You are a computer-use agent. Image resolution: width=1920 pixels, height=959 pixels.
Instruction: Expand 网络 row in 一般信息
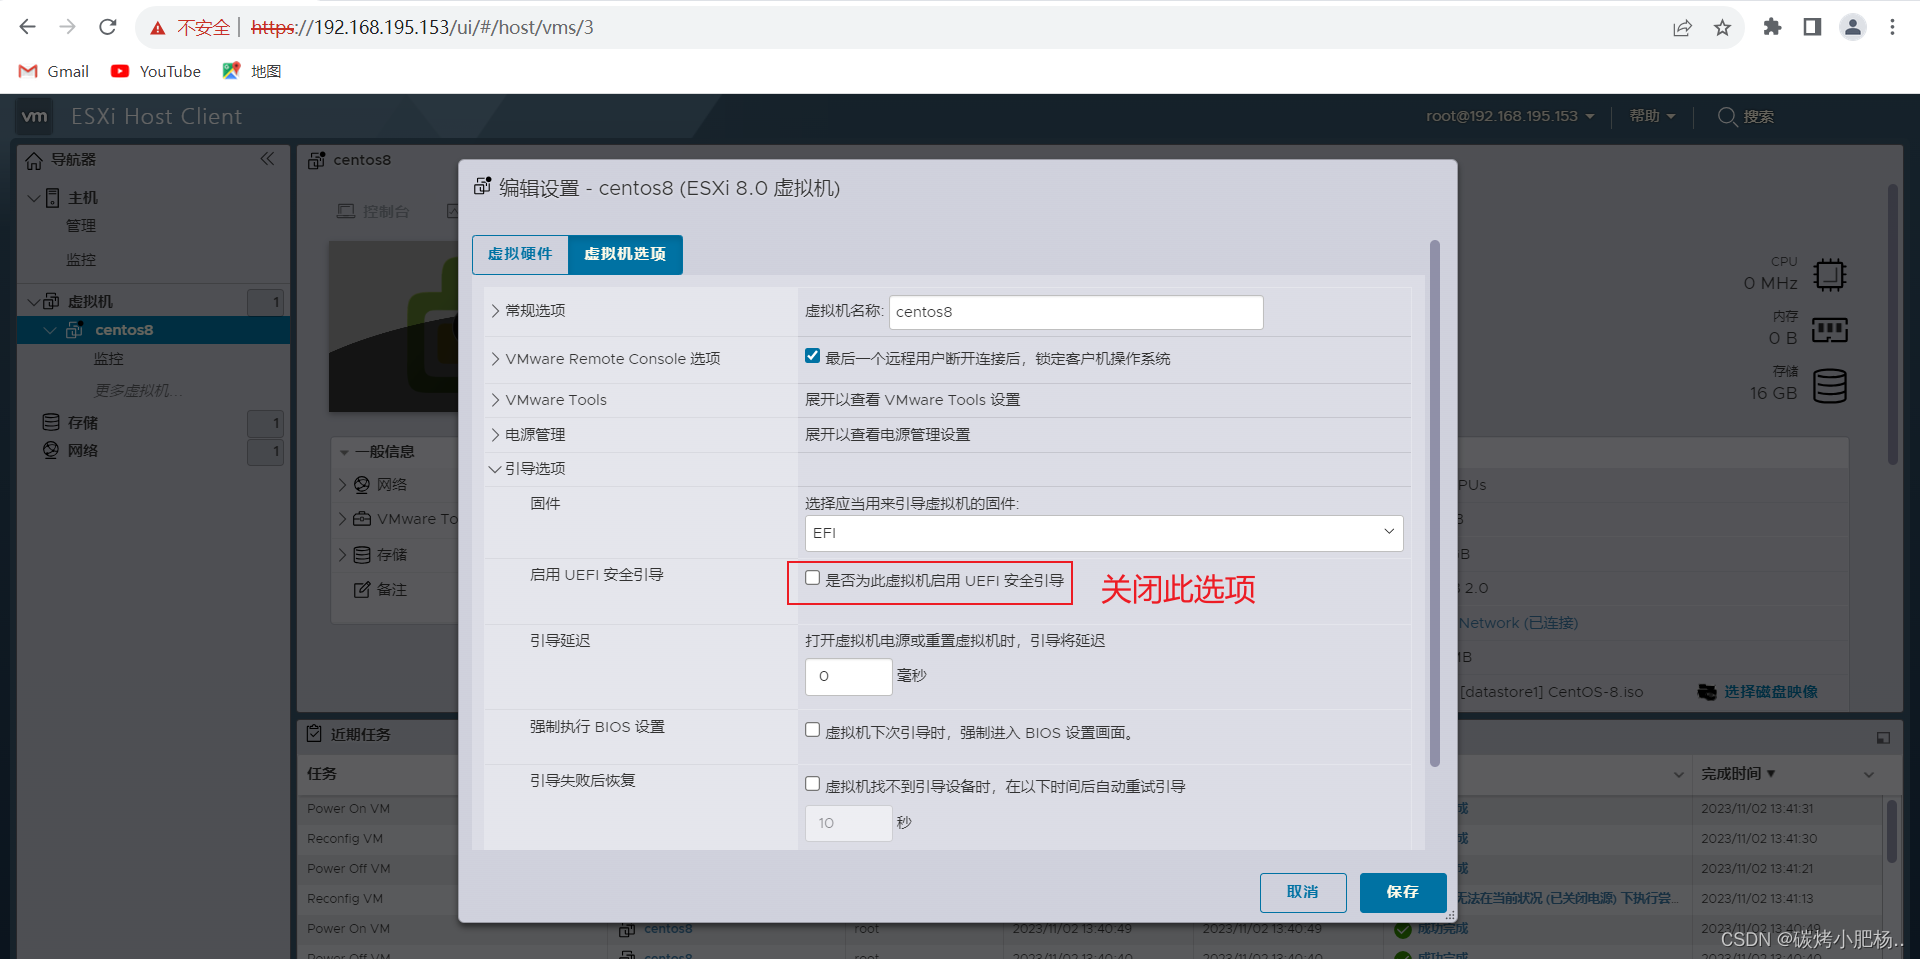(x=342, y=485)
